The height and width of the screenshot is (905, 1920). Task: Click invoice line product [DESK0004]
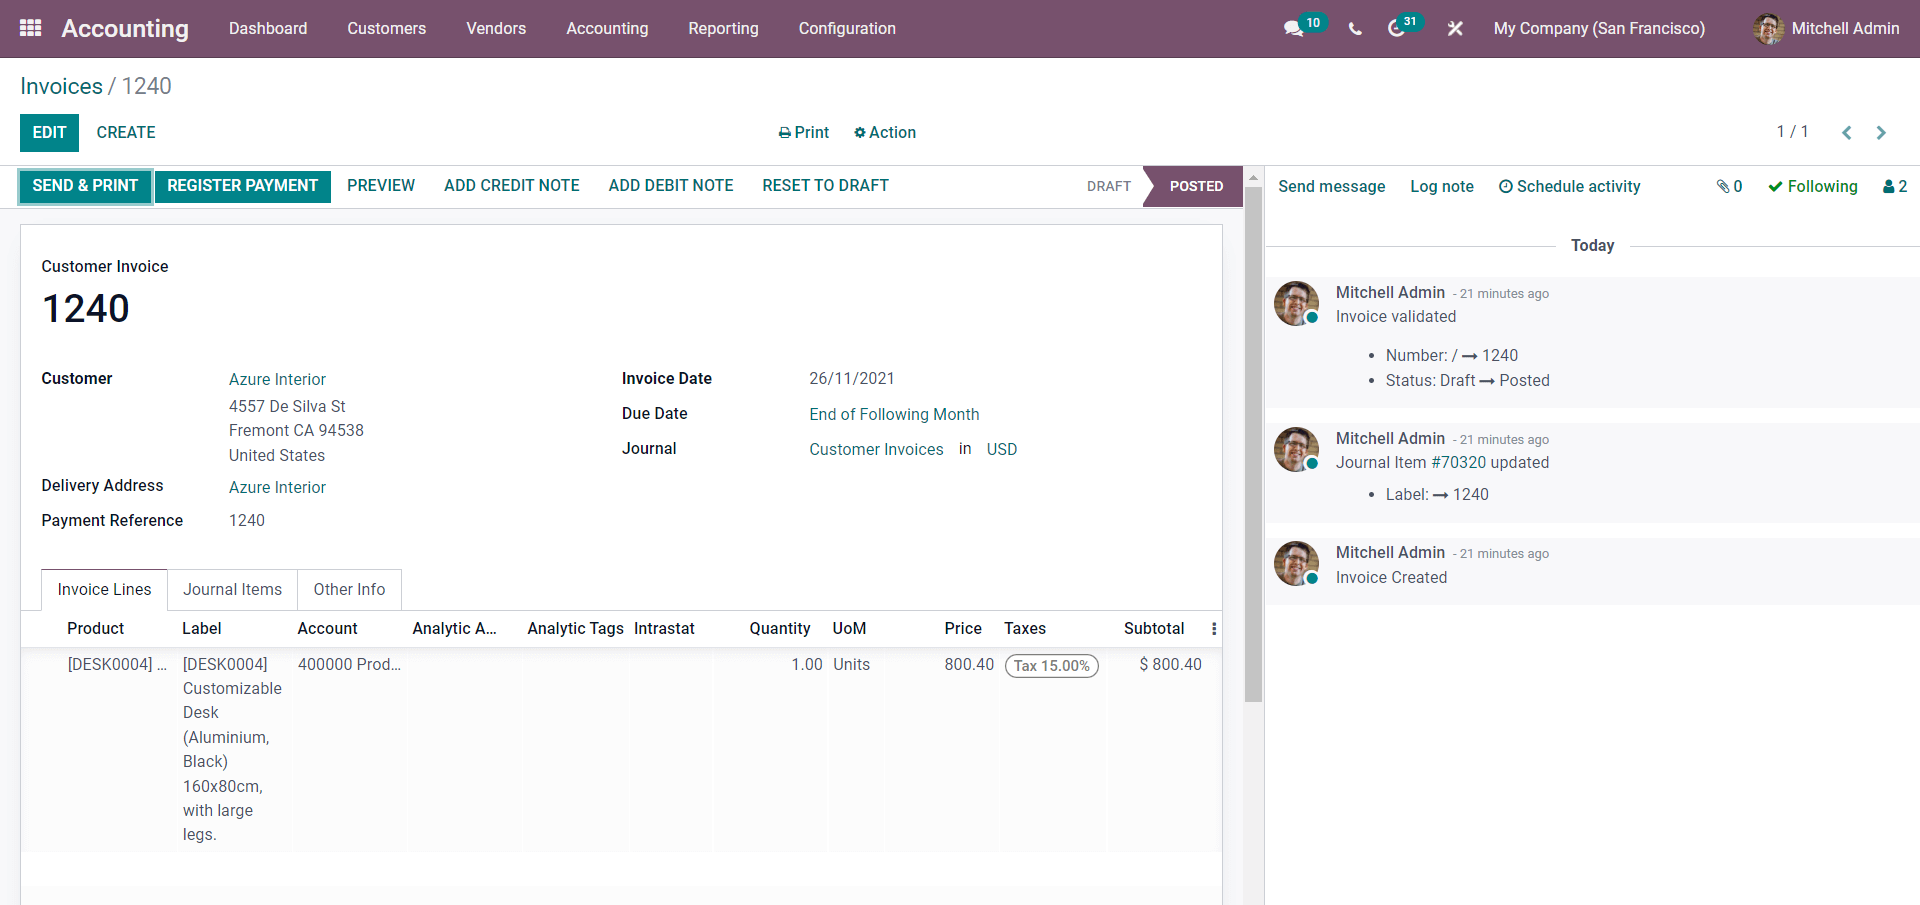pyautogui.click(x=117, y=665)
